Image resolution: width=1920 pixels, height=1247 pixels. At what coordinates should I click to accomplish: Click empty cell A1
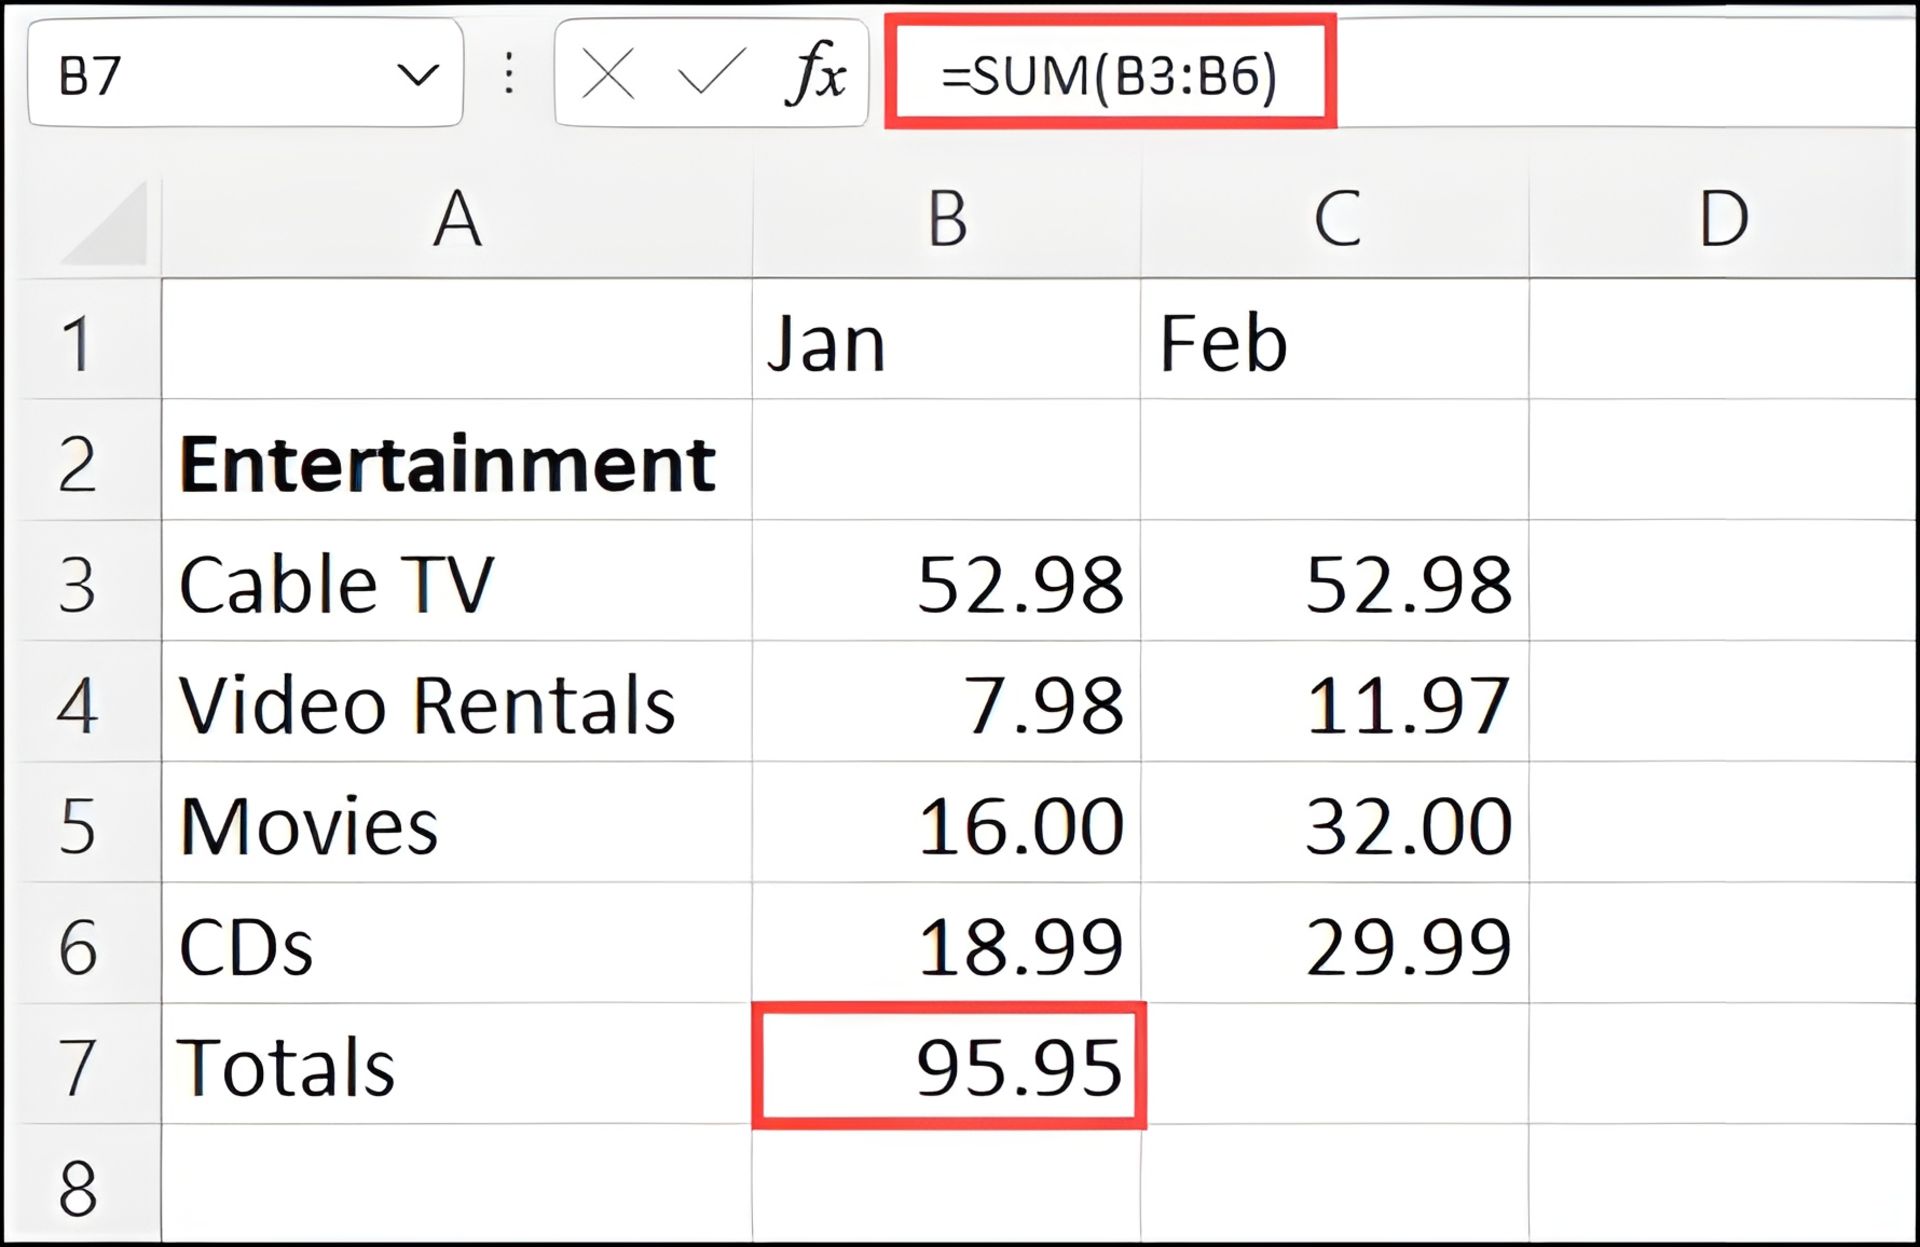coord(457,339)
